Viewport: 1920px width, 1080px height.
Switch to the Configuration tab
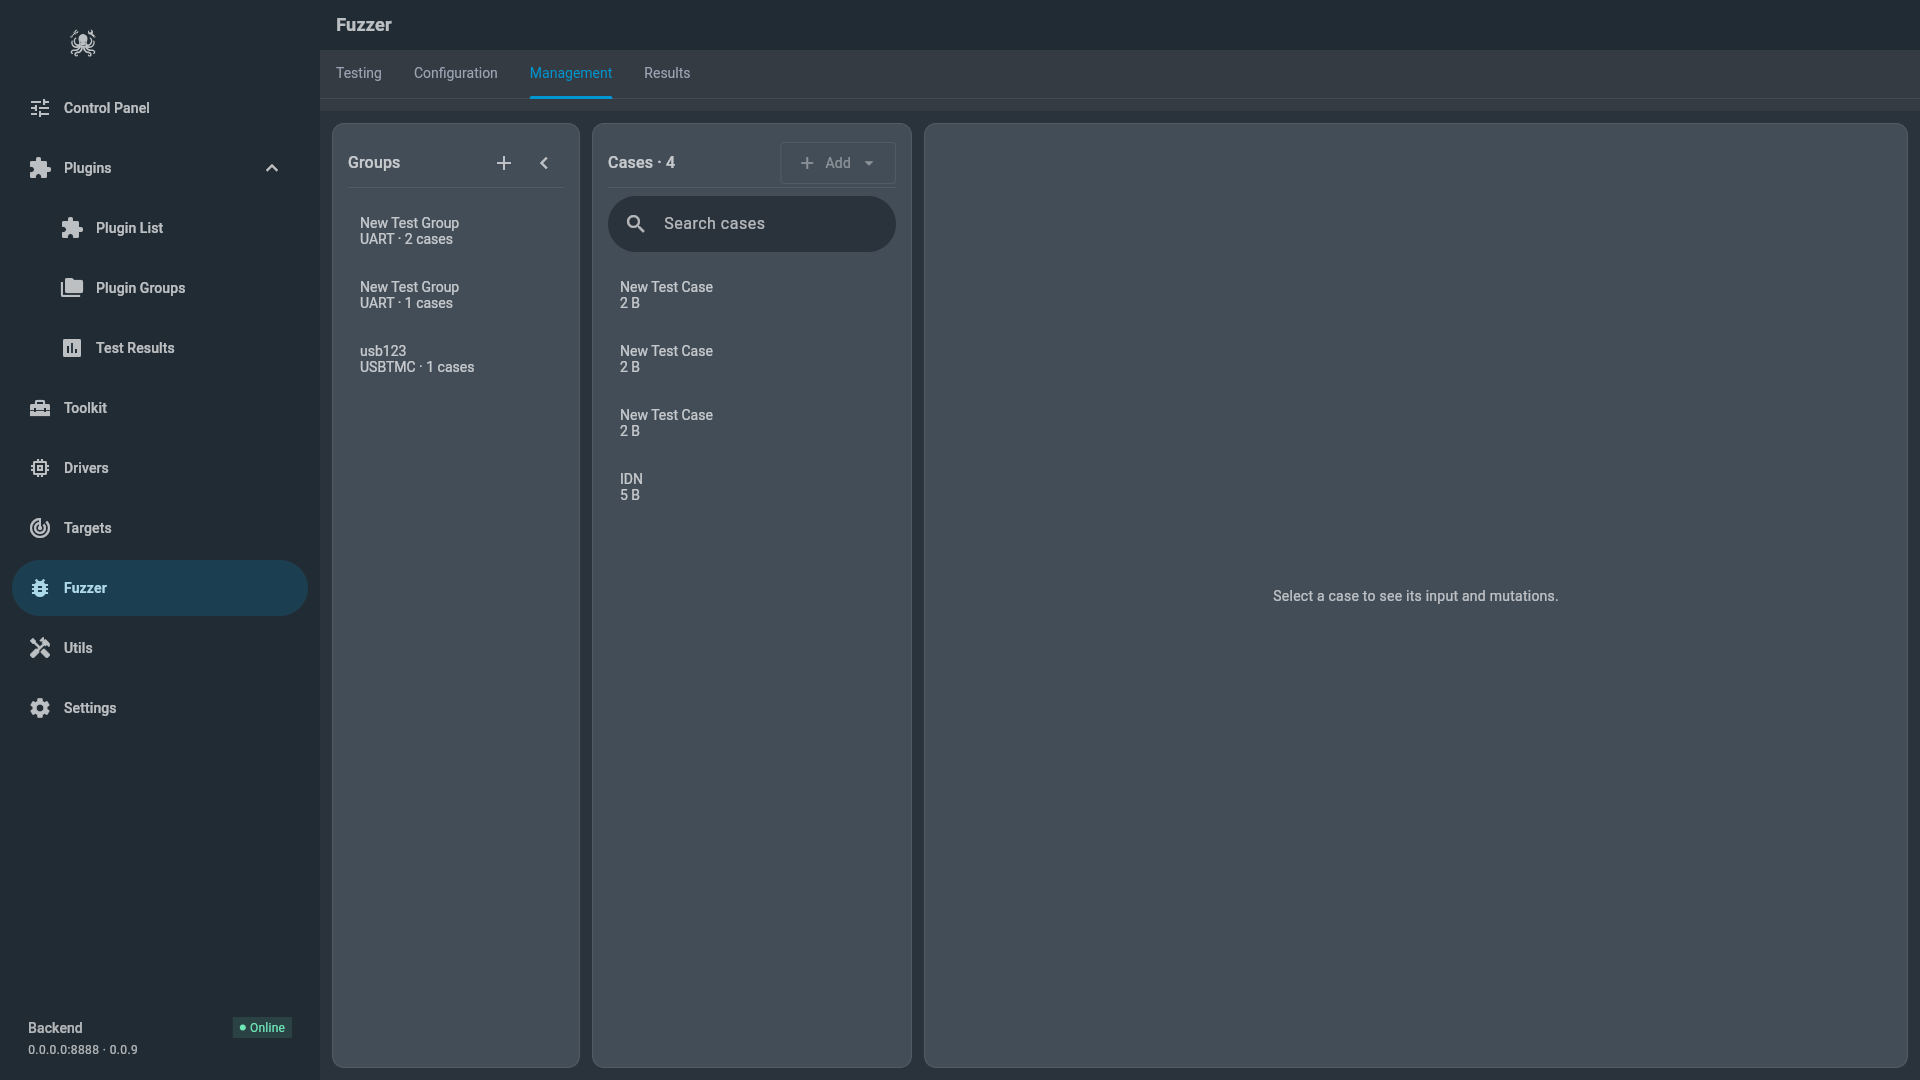click(456, 73)
